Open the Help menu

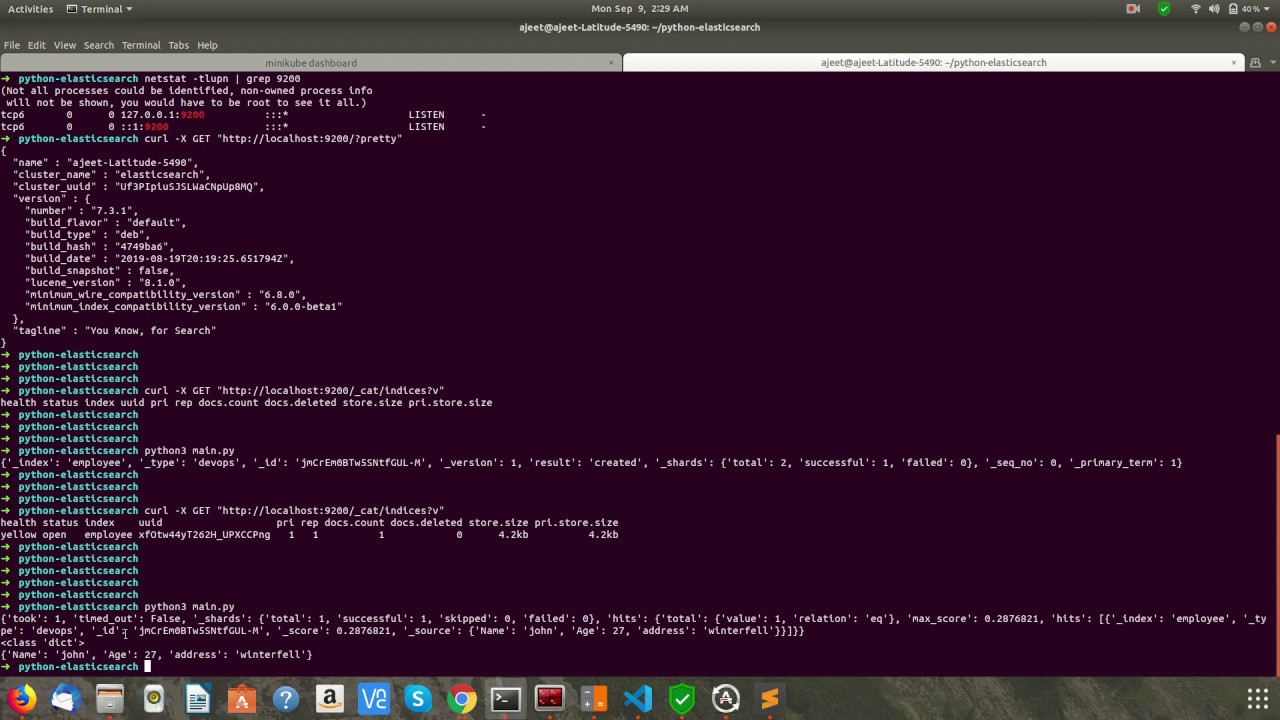[207, 45]
